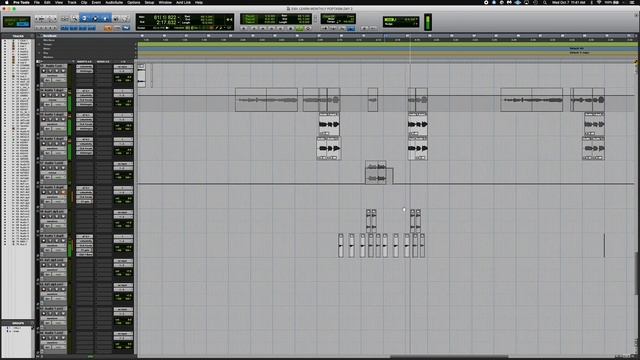The height and width of the screenshot is (360, 640).
Task: Click the Stop transport button
Action: pos(291,29)
